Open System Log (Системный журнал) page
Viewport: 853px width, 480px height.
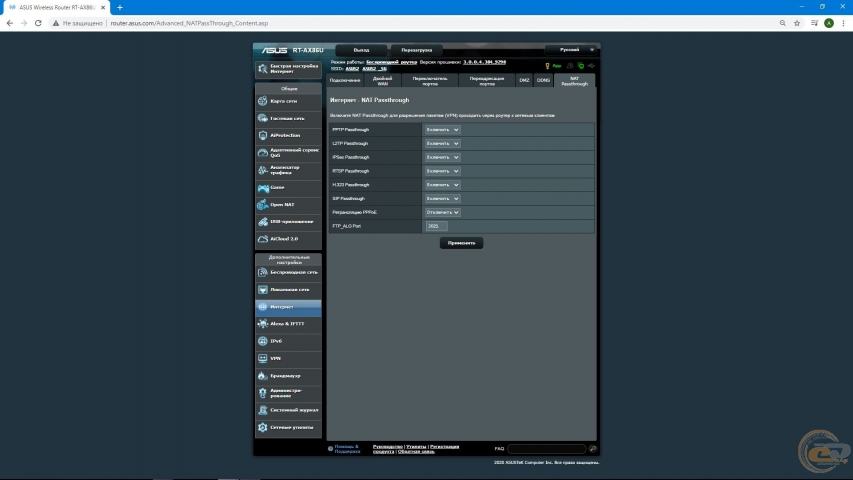click(288, 410)
